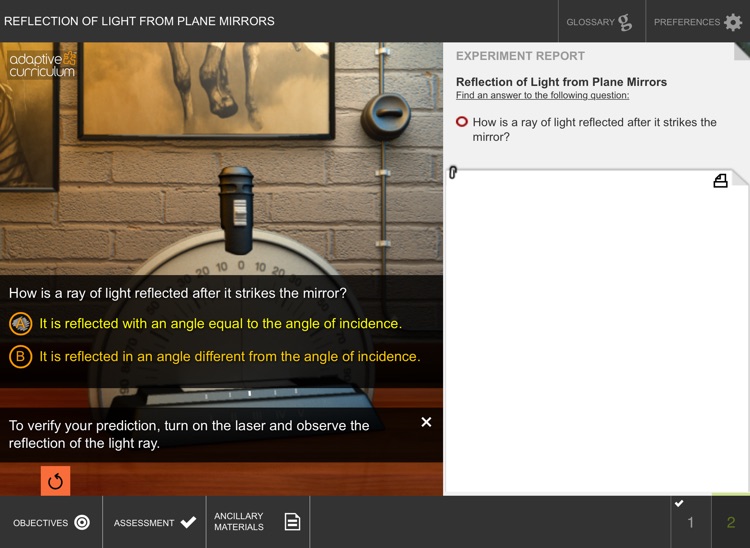The width and height of the screenshot is (750, 548).
Task: Click the 'EXPERIMENT REPORT' title
Action: click(x=520, y=56)
